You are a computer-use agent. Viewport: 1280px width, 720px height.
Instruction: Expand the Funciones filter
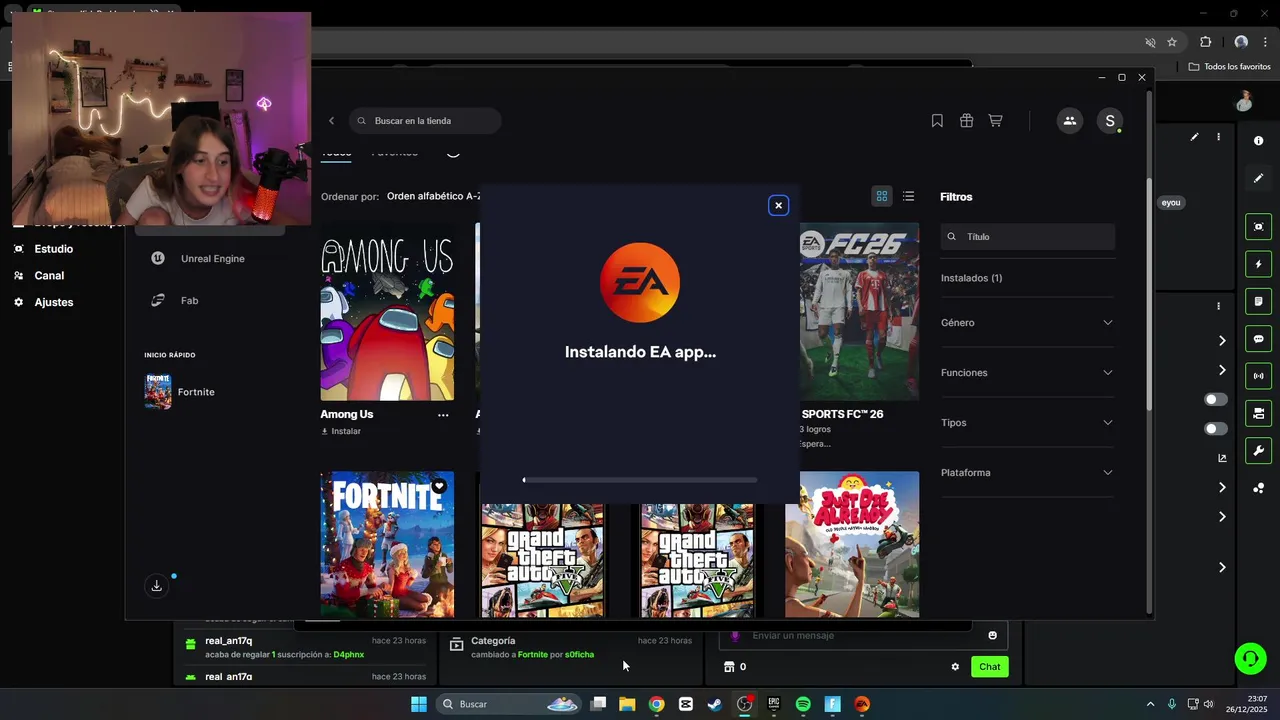tap(1027, 373)
